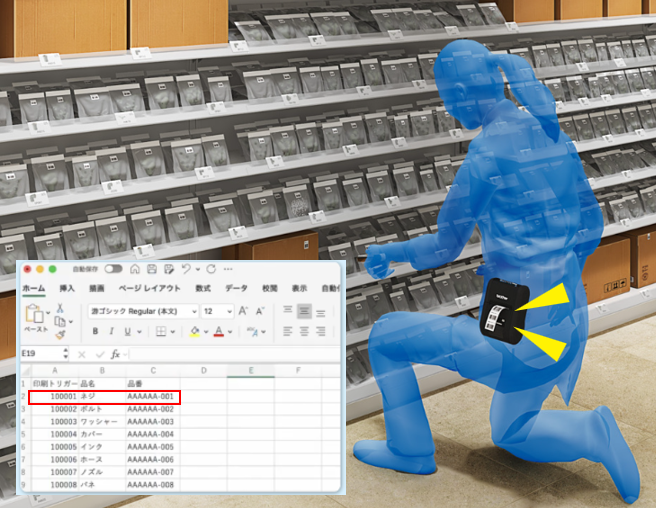The width and height of the screenshot is (656, 508).
Task: Switch to the 描画 tab
Action: click(97, 288)
